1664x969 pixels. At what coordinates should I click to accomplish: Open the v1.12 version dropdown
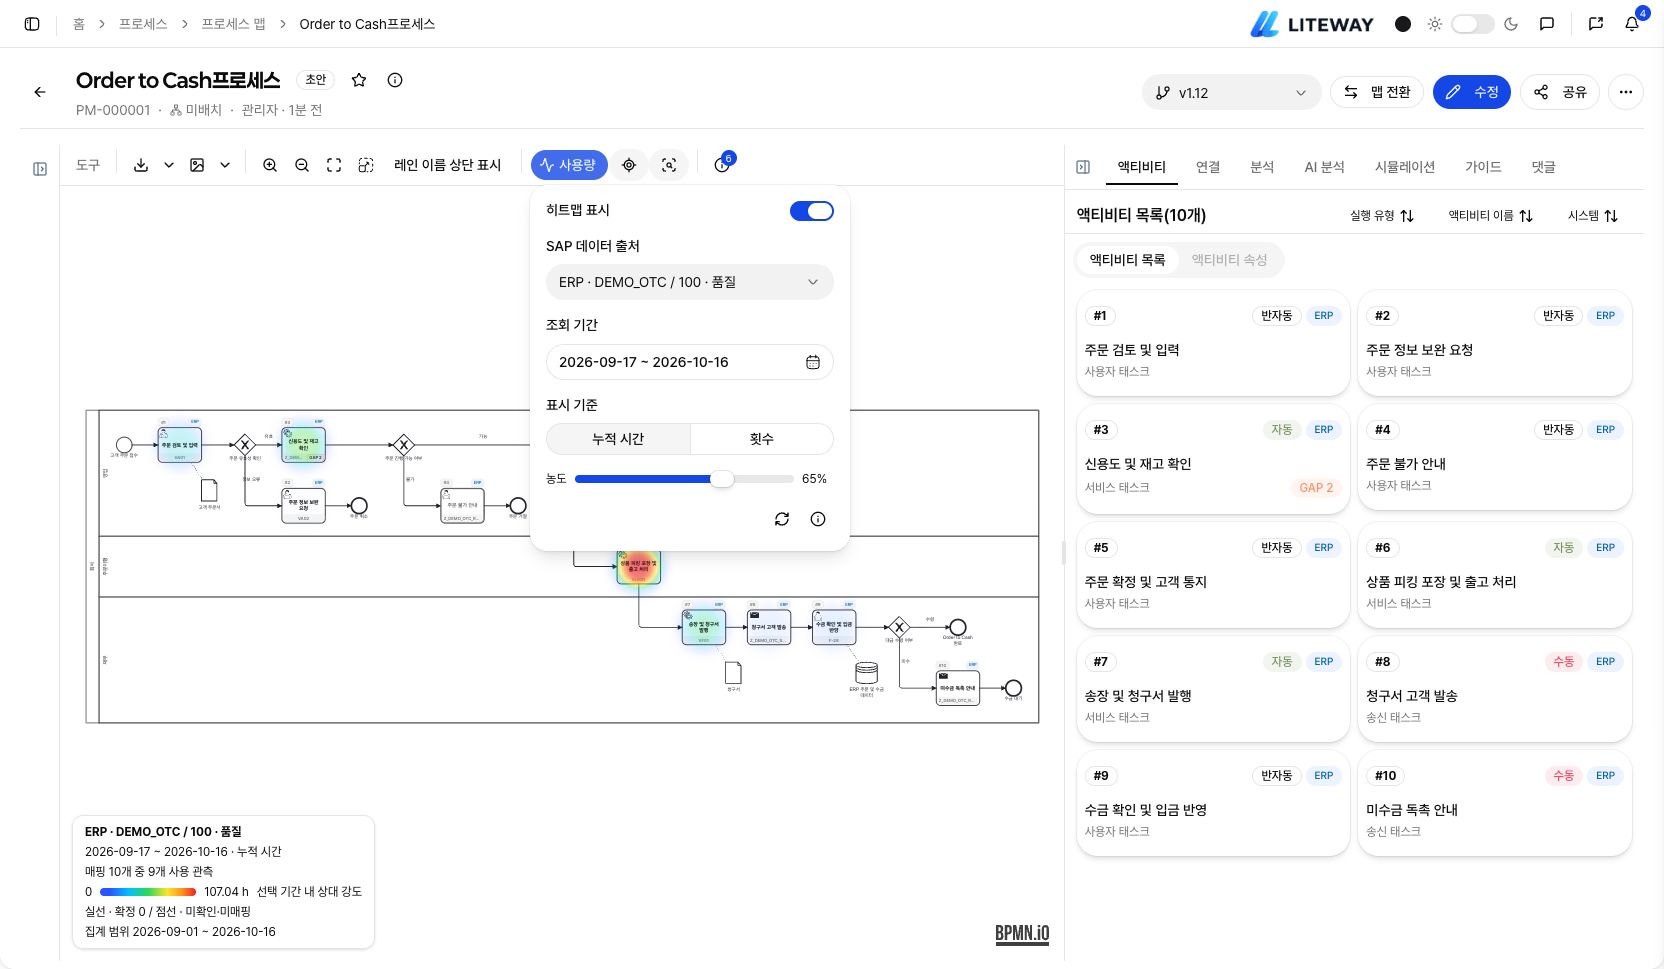(x=1231, y=92)
